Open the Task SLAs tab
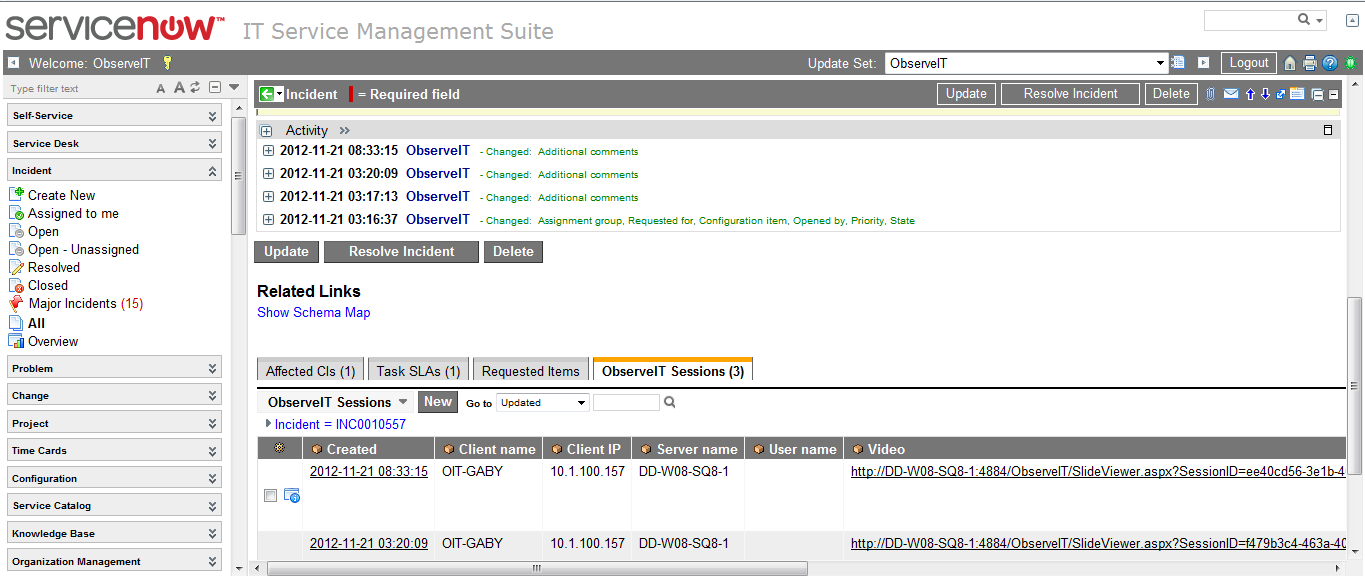 pyautogui.click(x=418, y=371)
